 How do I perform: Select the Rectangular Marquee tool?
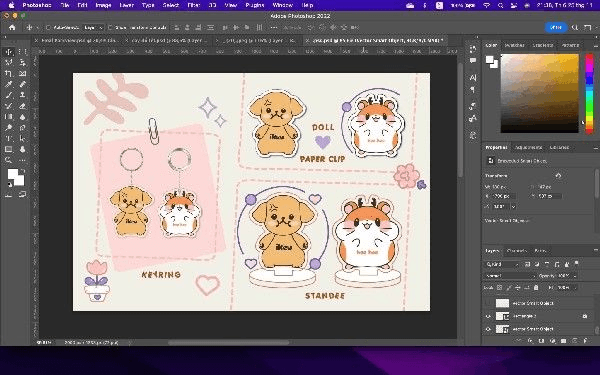click(x=23, y=52)
